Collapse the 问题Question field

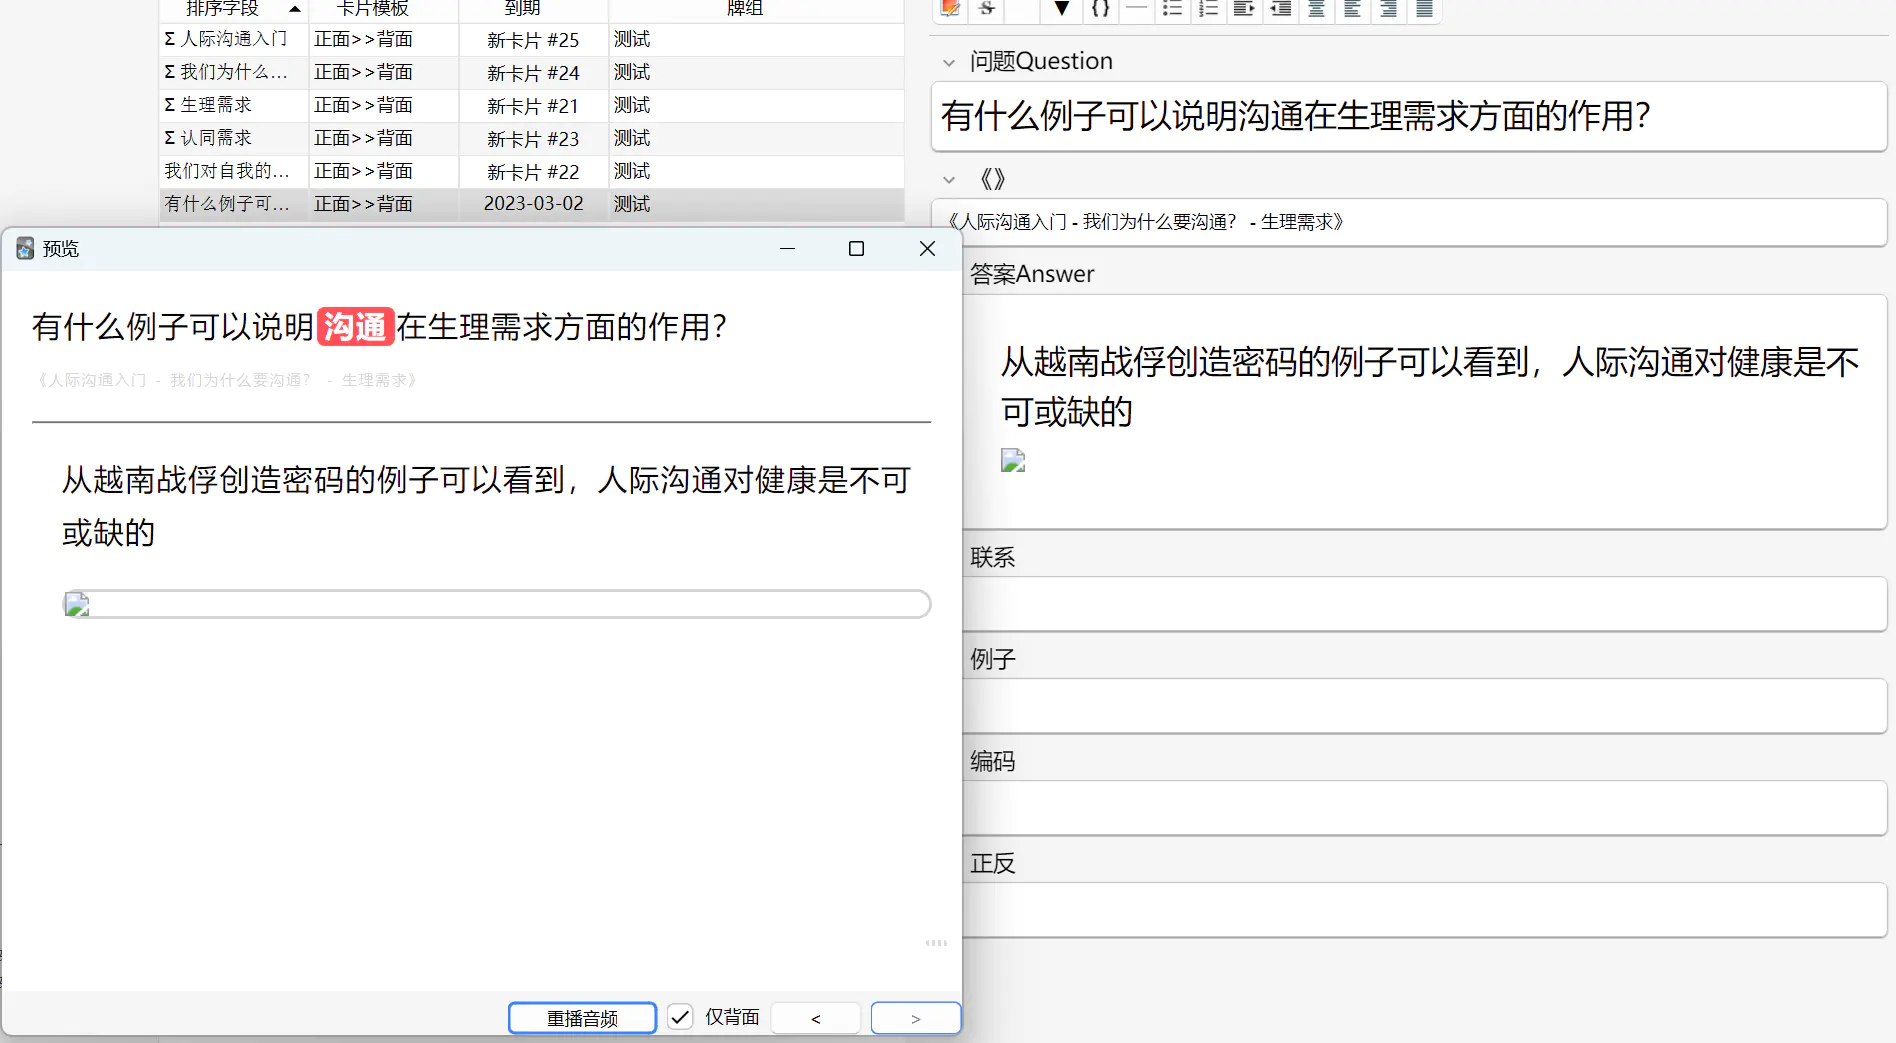tap(949, 62)
